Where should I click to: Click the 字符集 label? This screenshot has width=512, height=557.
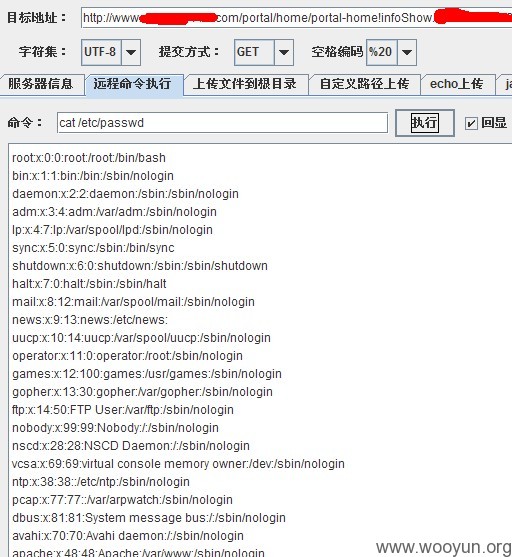pyautogui.click(x=43, y=52)
